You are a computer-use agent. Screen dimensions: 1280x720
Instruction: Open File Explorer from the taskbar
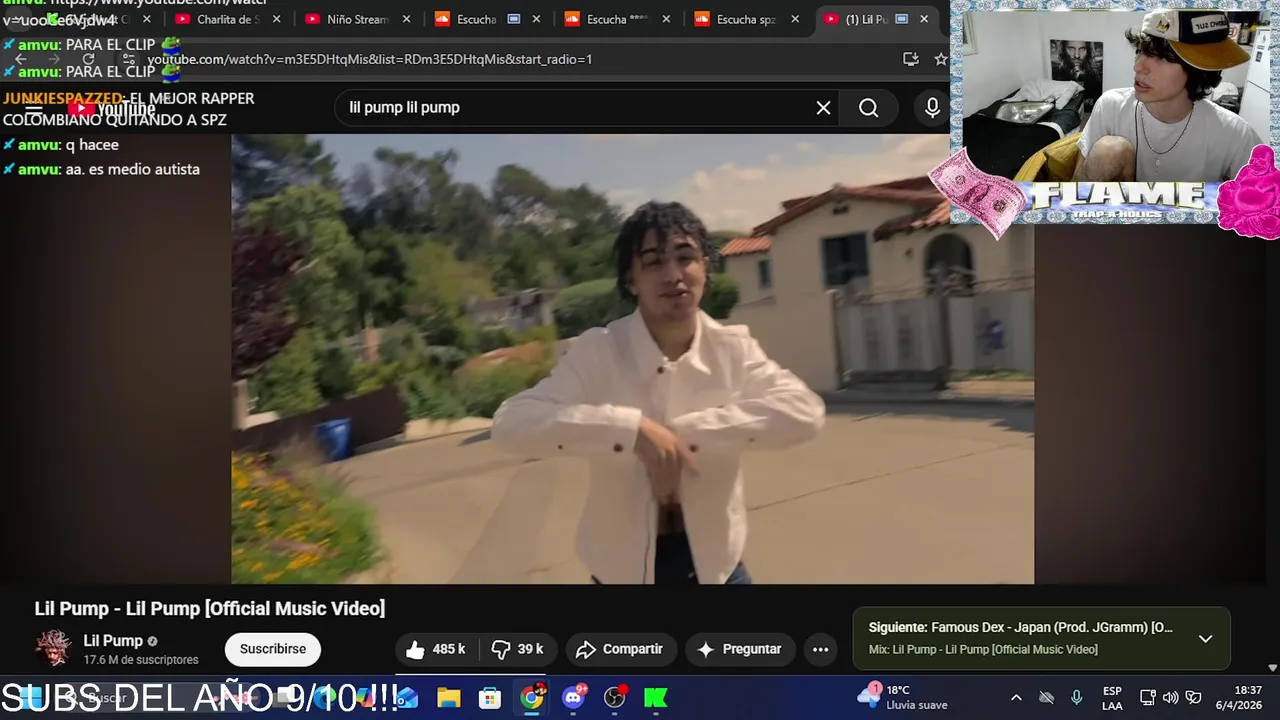click(448, 698)
